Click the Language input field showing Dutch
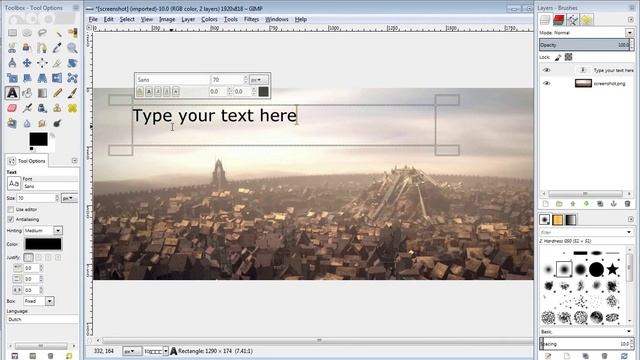640x360 pixels. coord(42,320)
